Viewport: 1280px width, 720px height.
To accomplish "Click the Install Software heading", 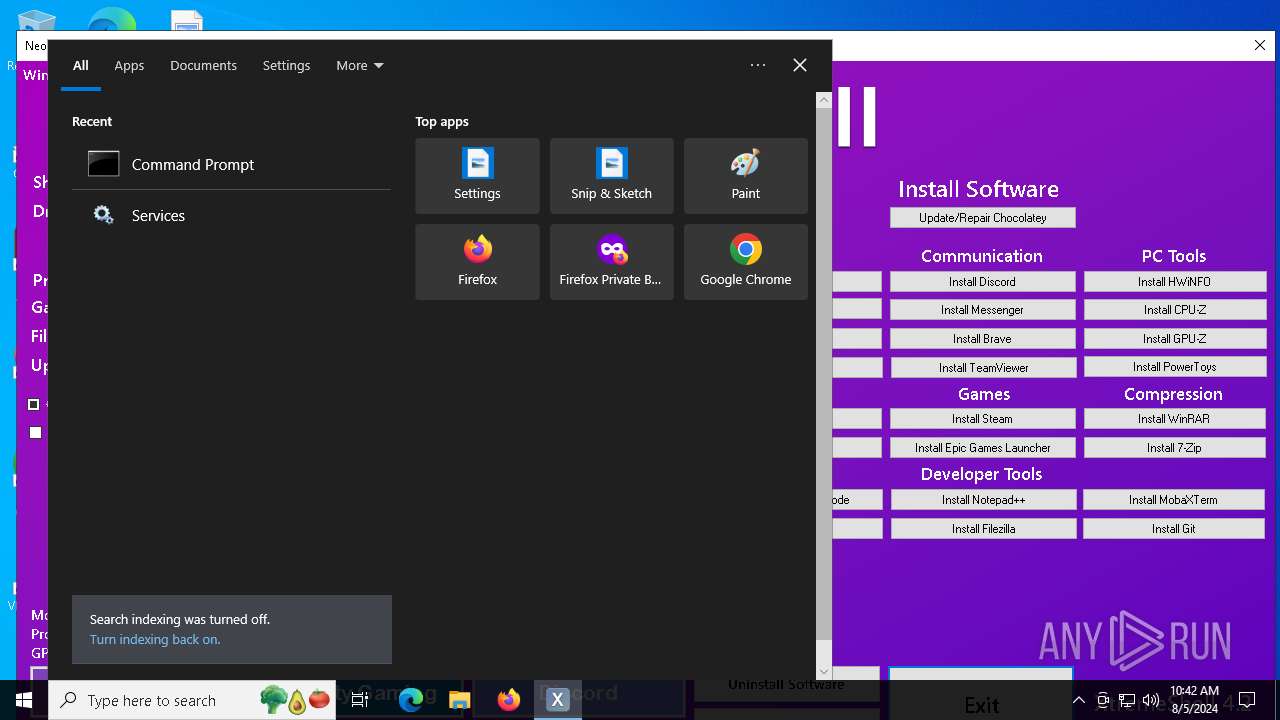I will pyautogui.click(x=978, y=189).
